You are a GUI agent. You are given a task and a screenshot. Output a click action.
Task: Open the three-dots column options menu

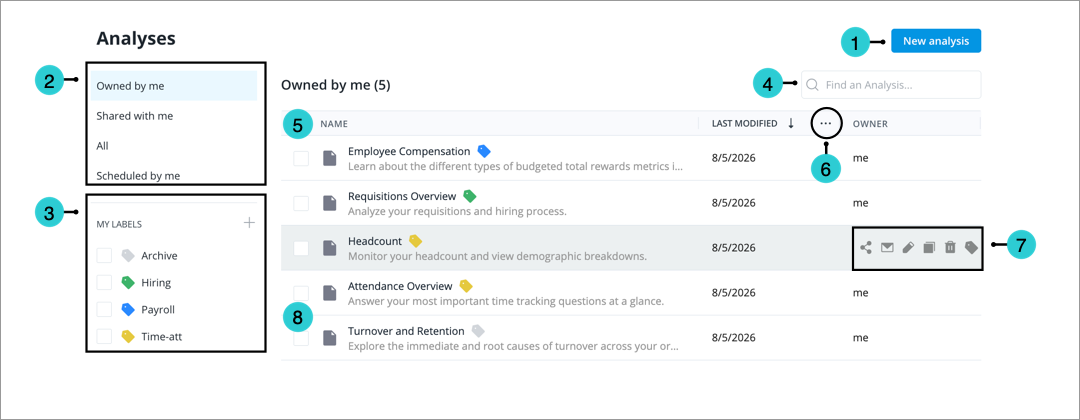827,124
